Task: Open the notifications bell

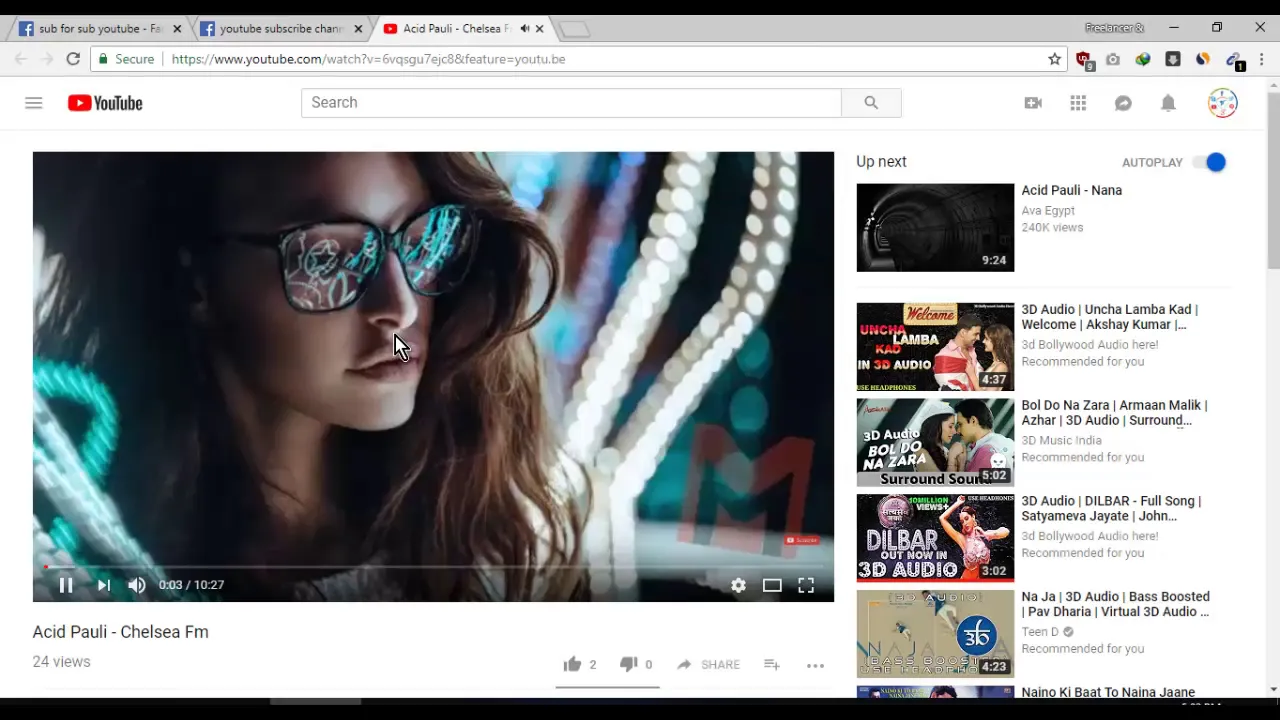Action: 1168,103
